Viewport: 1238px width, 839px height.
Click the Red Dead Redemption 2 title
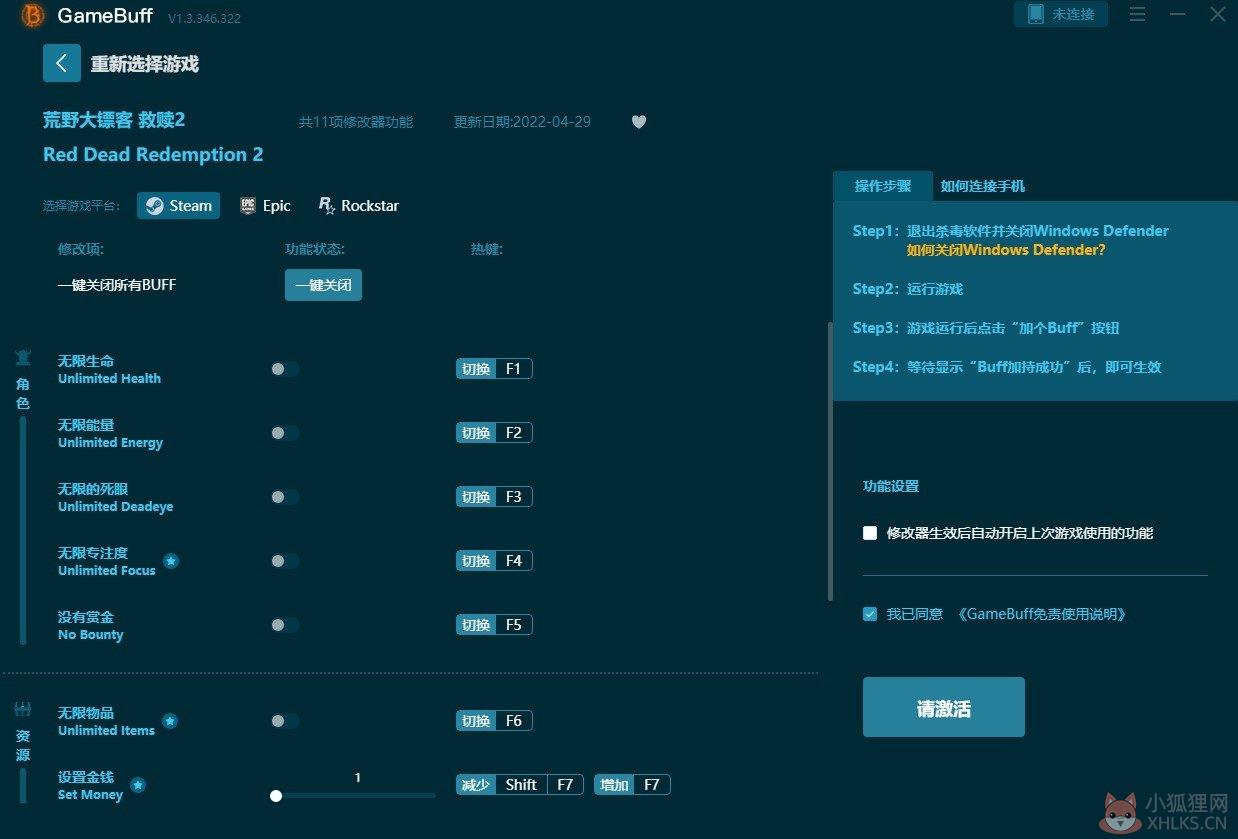click(x=153, y=154)
